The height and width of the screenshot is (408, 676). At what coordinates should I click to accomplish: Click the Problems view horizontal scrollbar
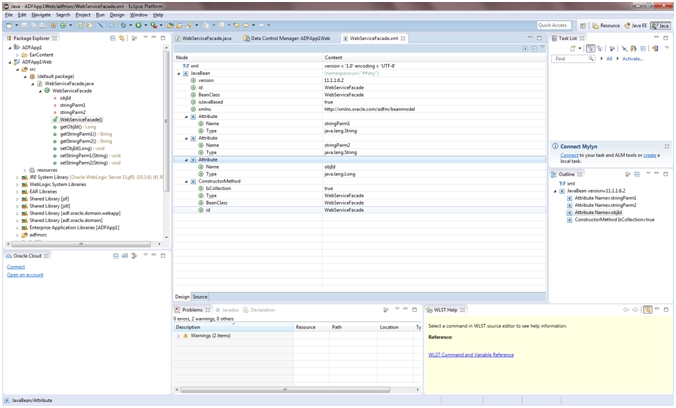pos(285,389)
